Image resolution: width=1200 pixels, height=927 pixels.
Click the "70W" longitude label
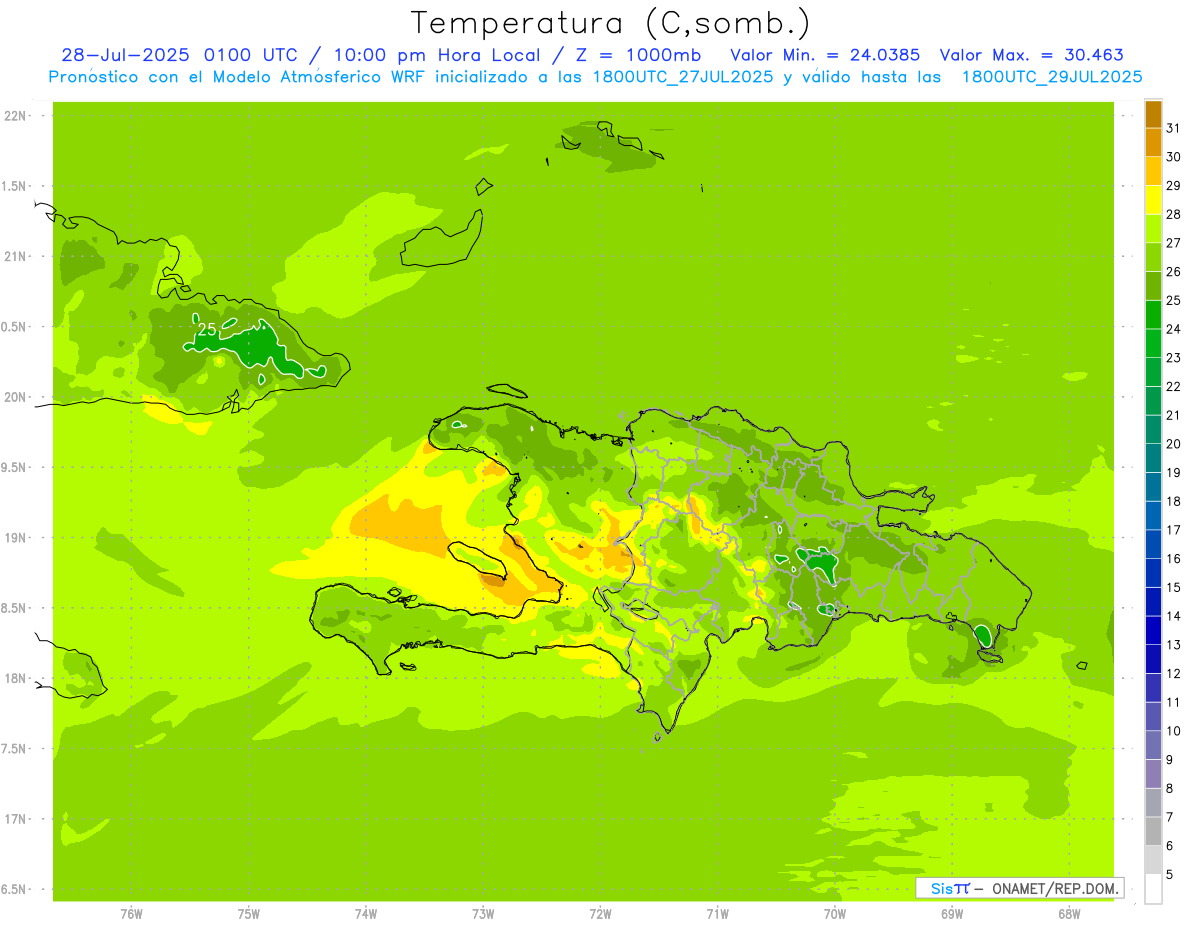point(835,914)
